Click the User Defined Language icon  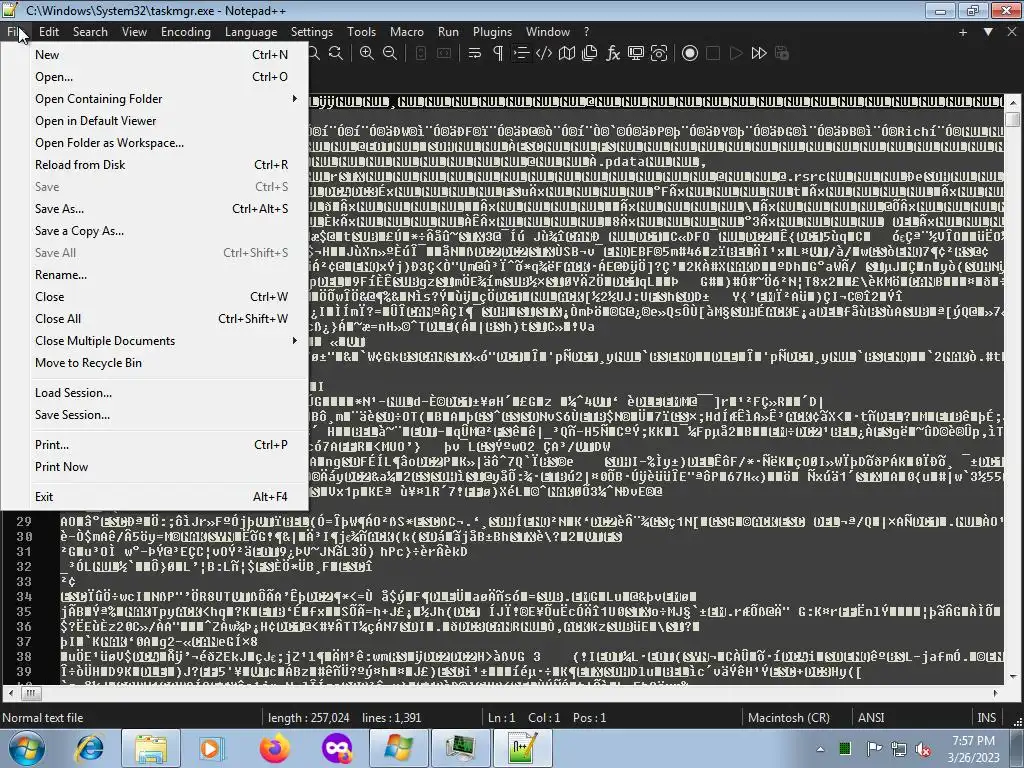coord(543,54)
